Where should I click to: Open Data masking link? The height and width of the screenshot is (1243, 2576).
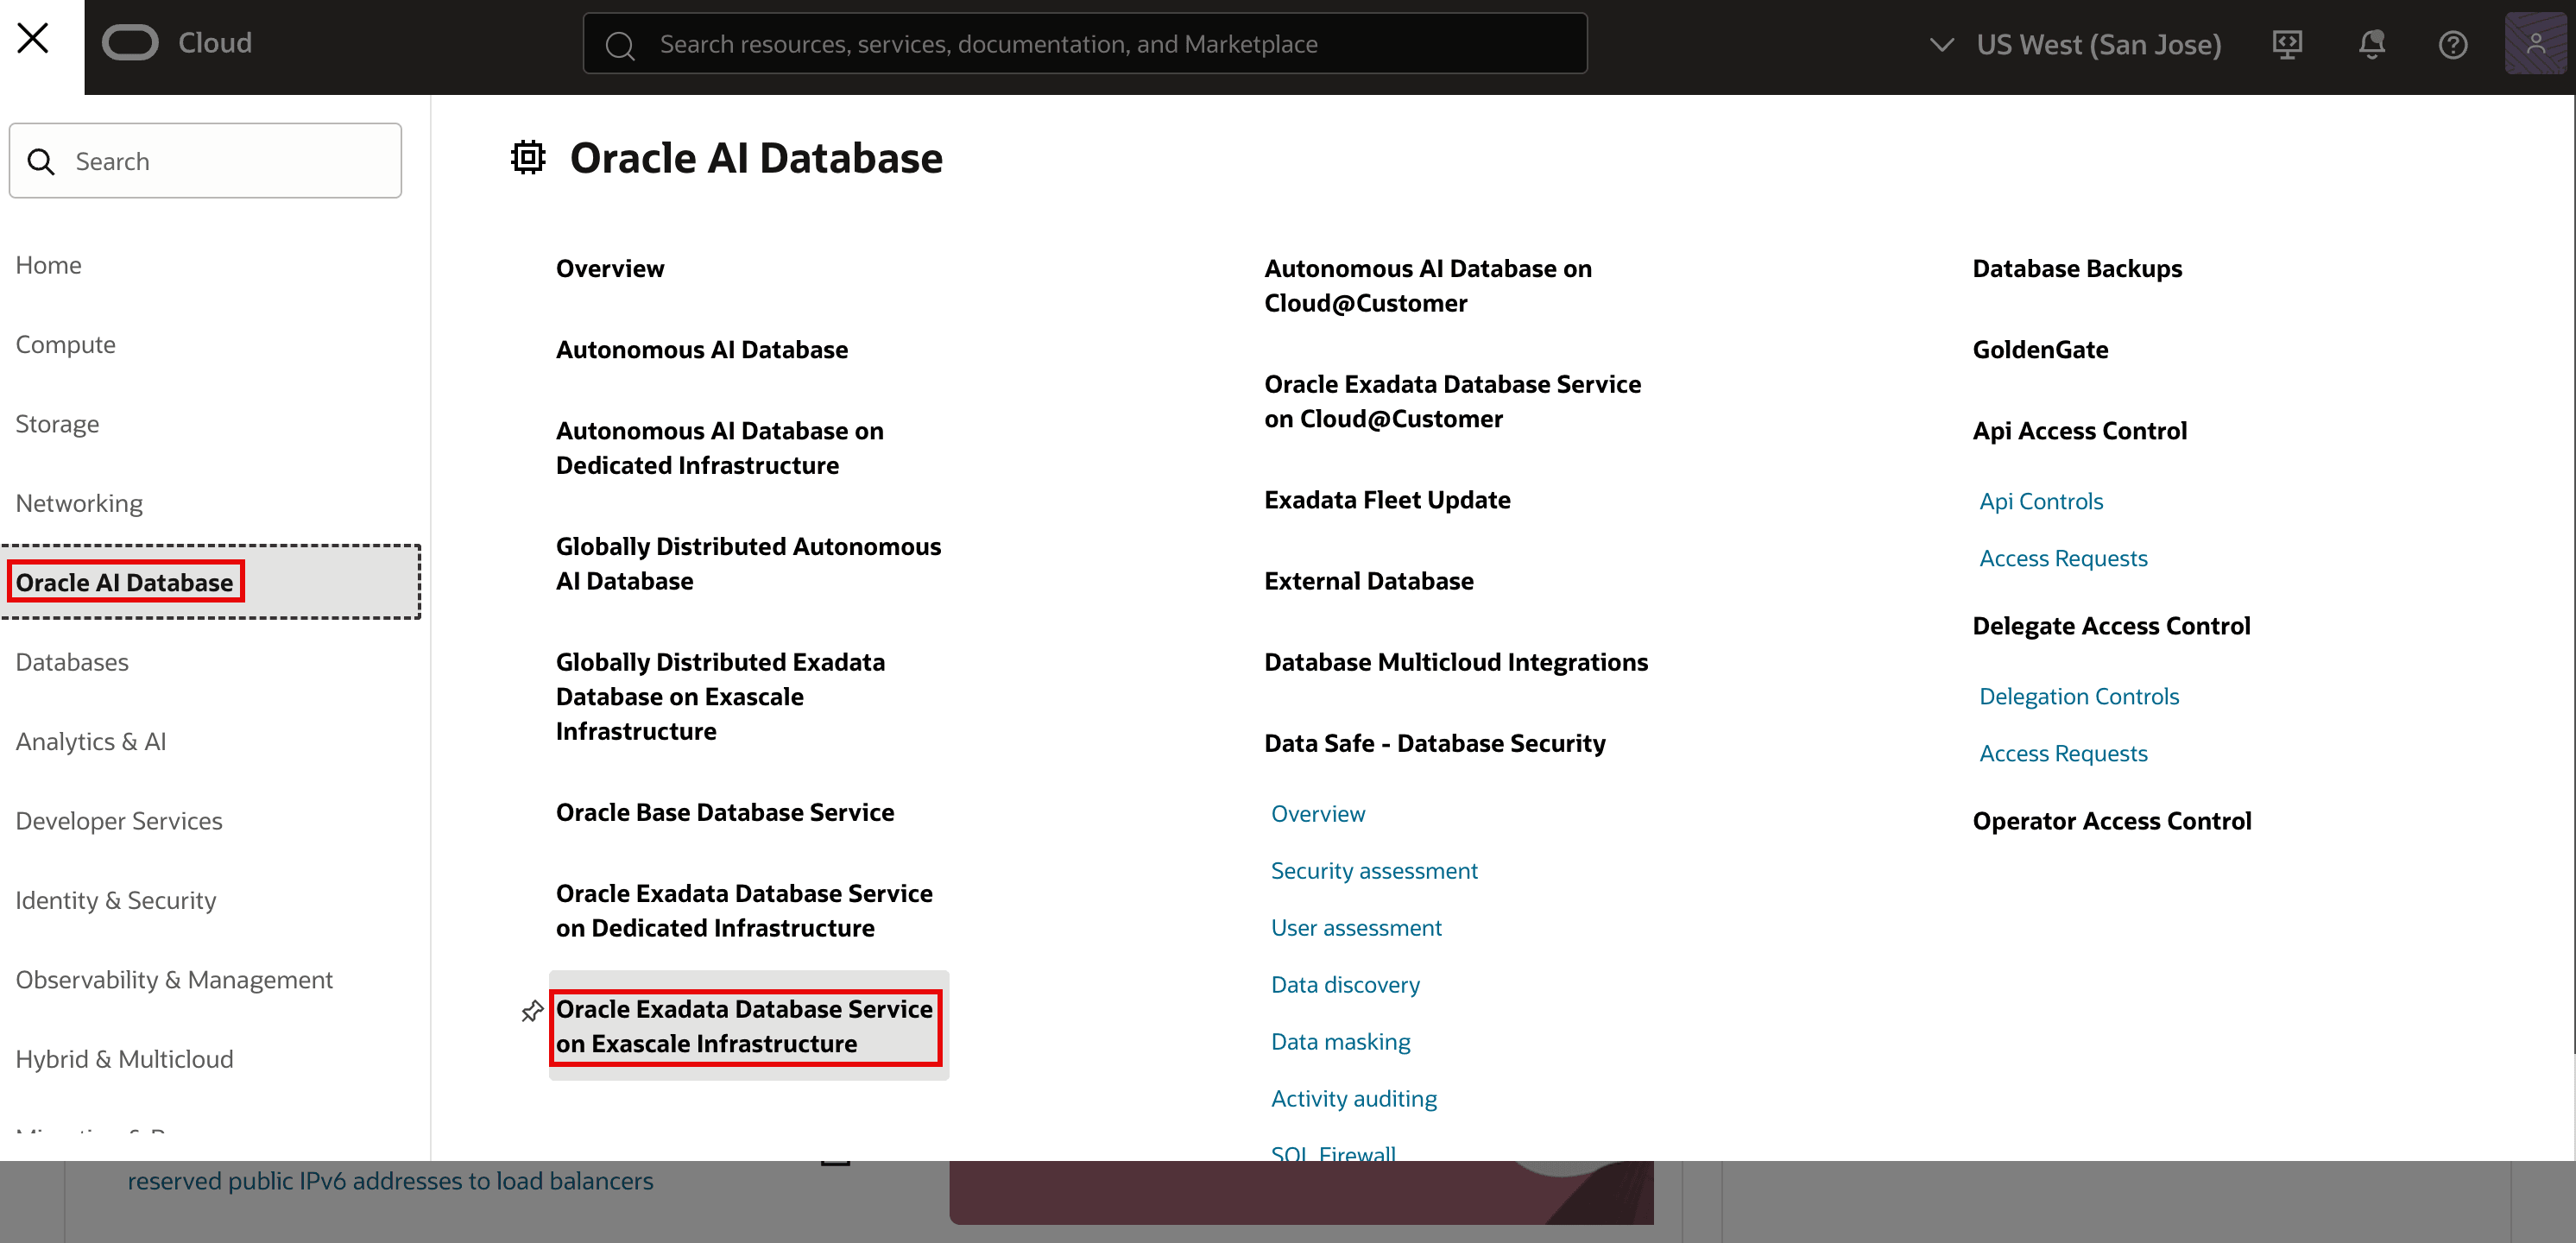coord(1340,1042)
